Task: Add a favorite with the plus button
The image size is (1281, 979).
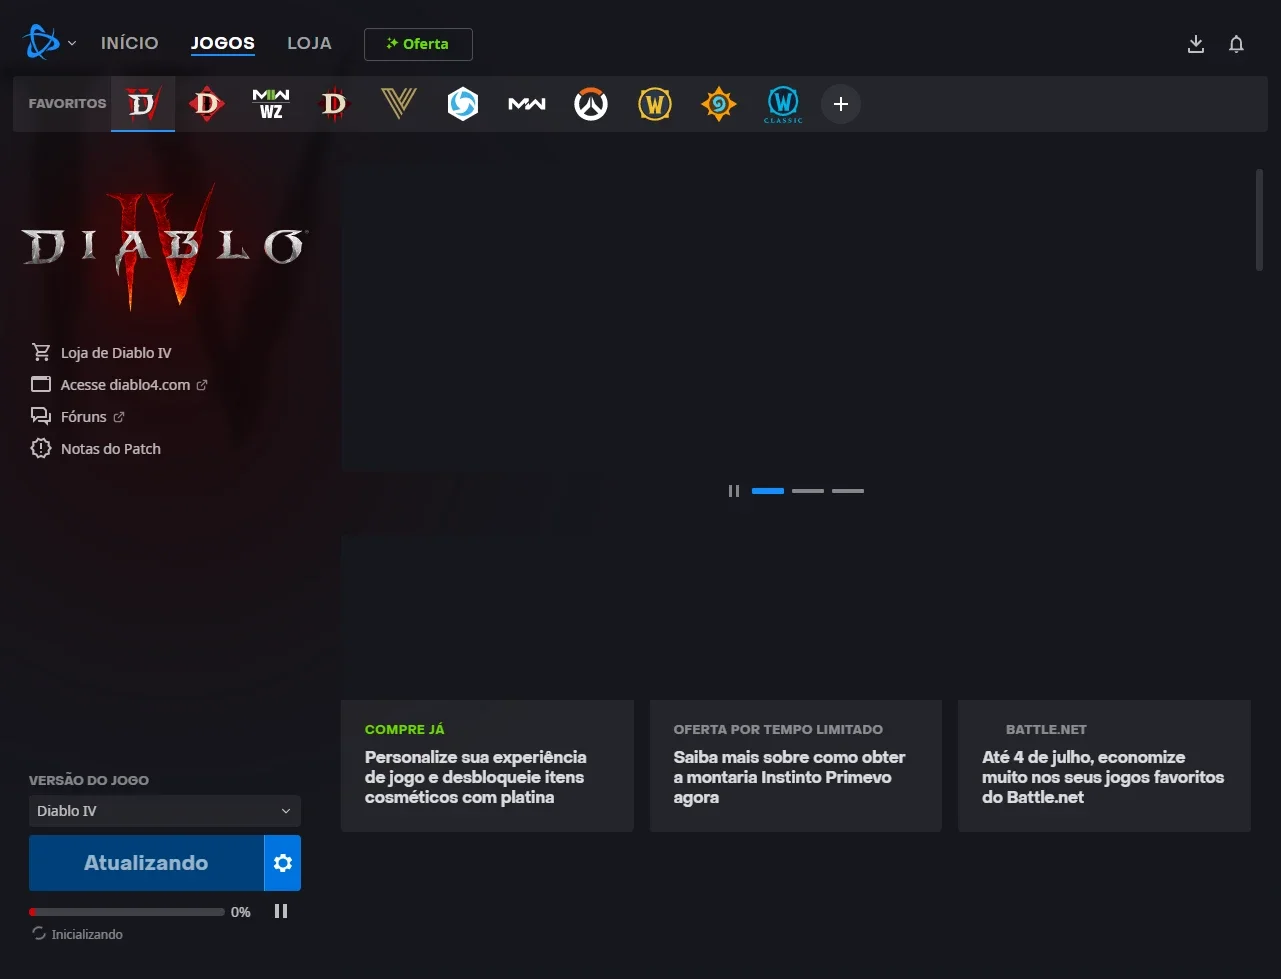Action: point(841,104)
